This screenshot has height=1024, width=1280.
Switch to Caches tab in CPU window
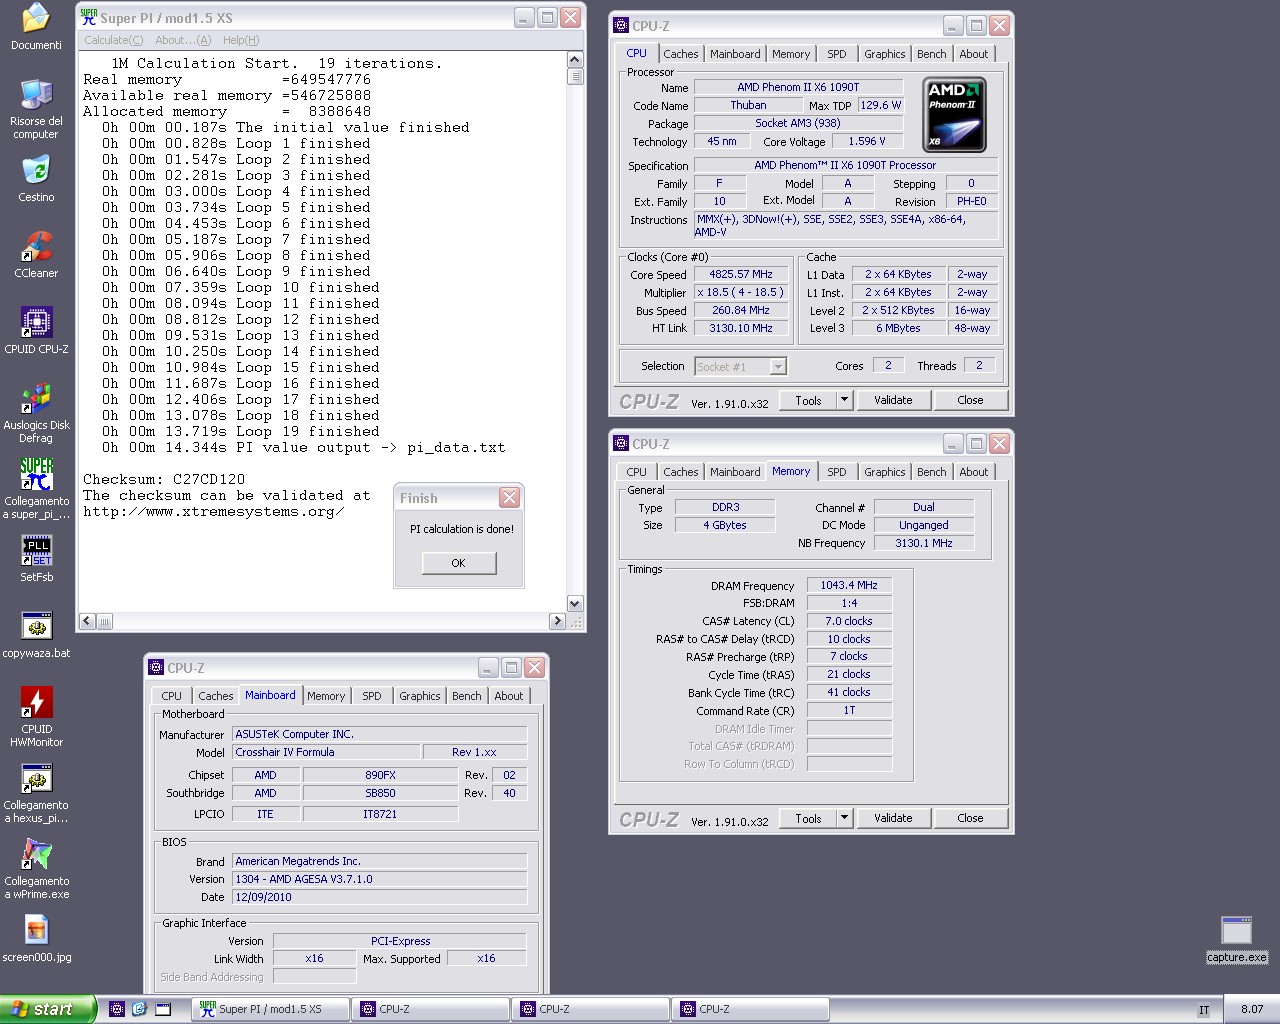coord(681,54)
